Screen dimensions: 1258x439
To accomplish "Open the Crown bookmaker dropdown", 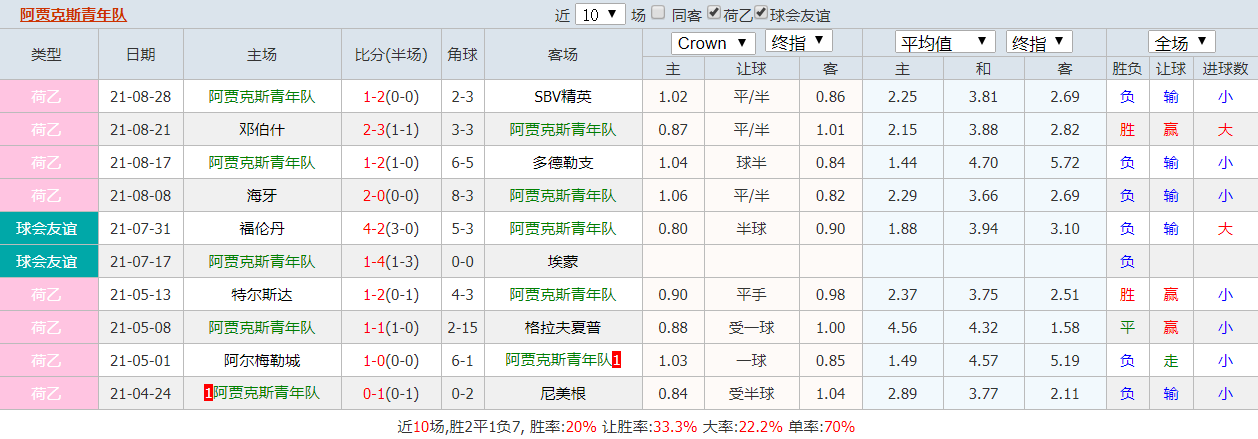I will (714, 43).
